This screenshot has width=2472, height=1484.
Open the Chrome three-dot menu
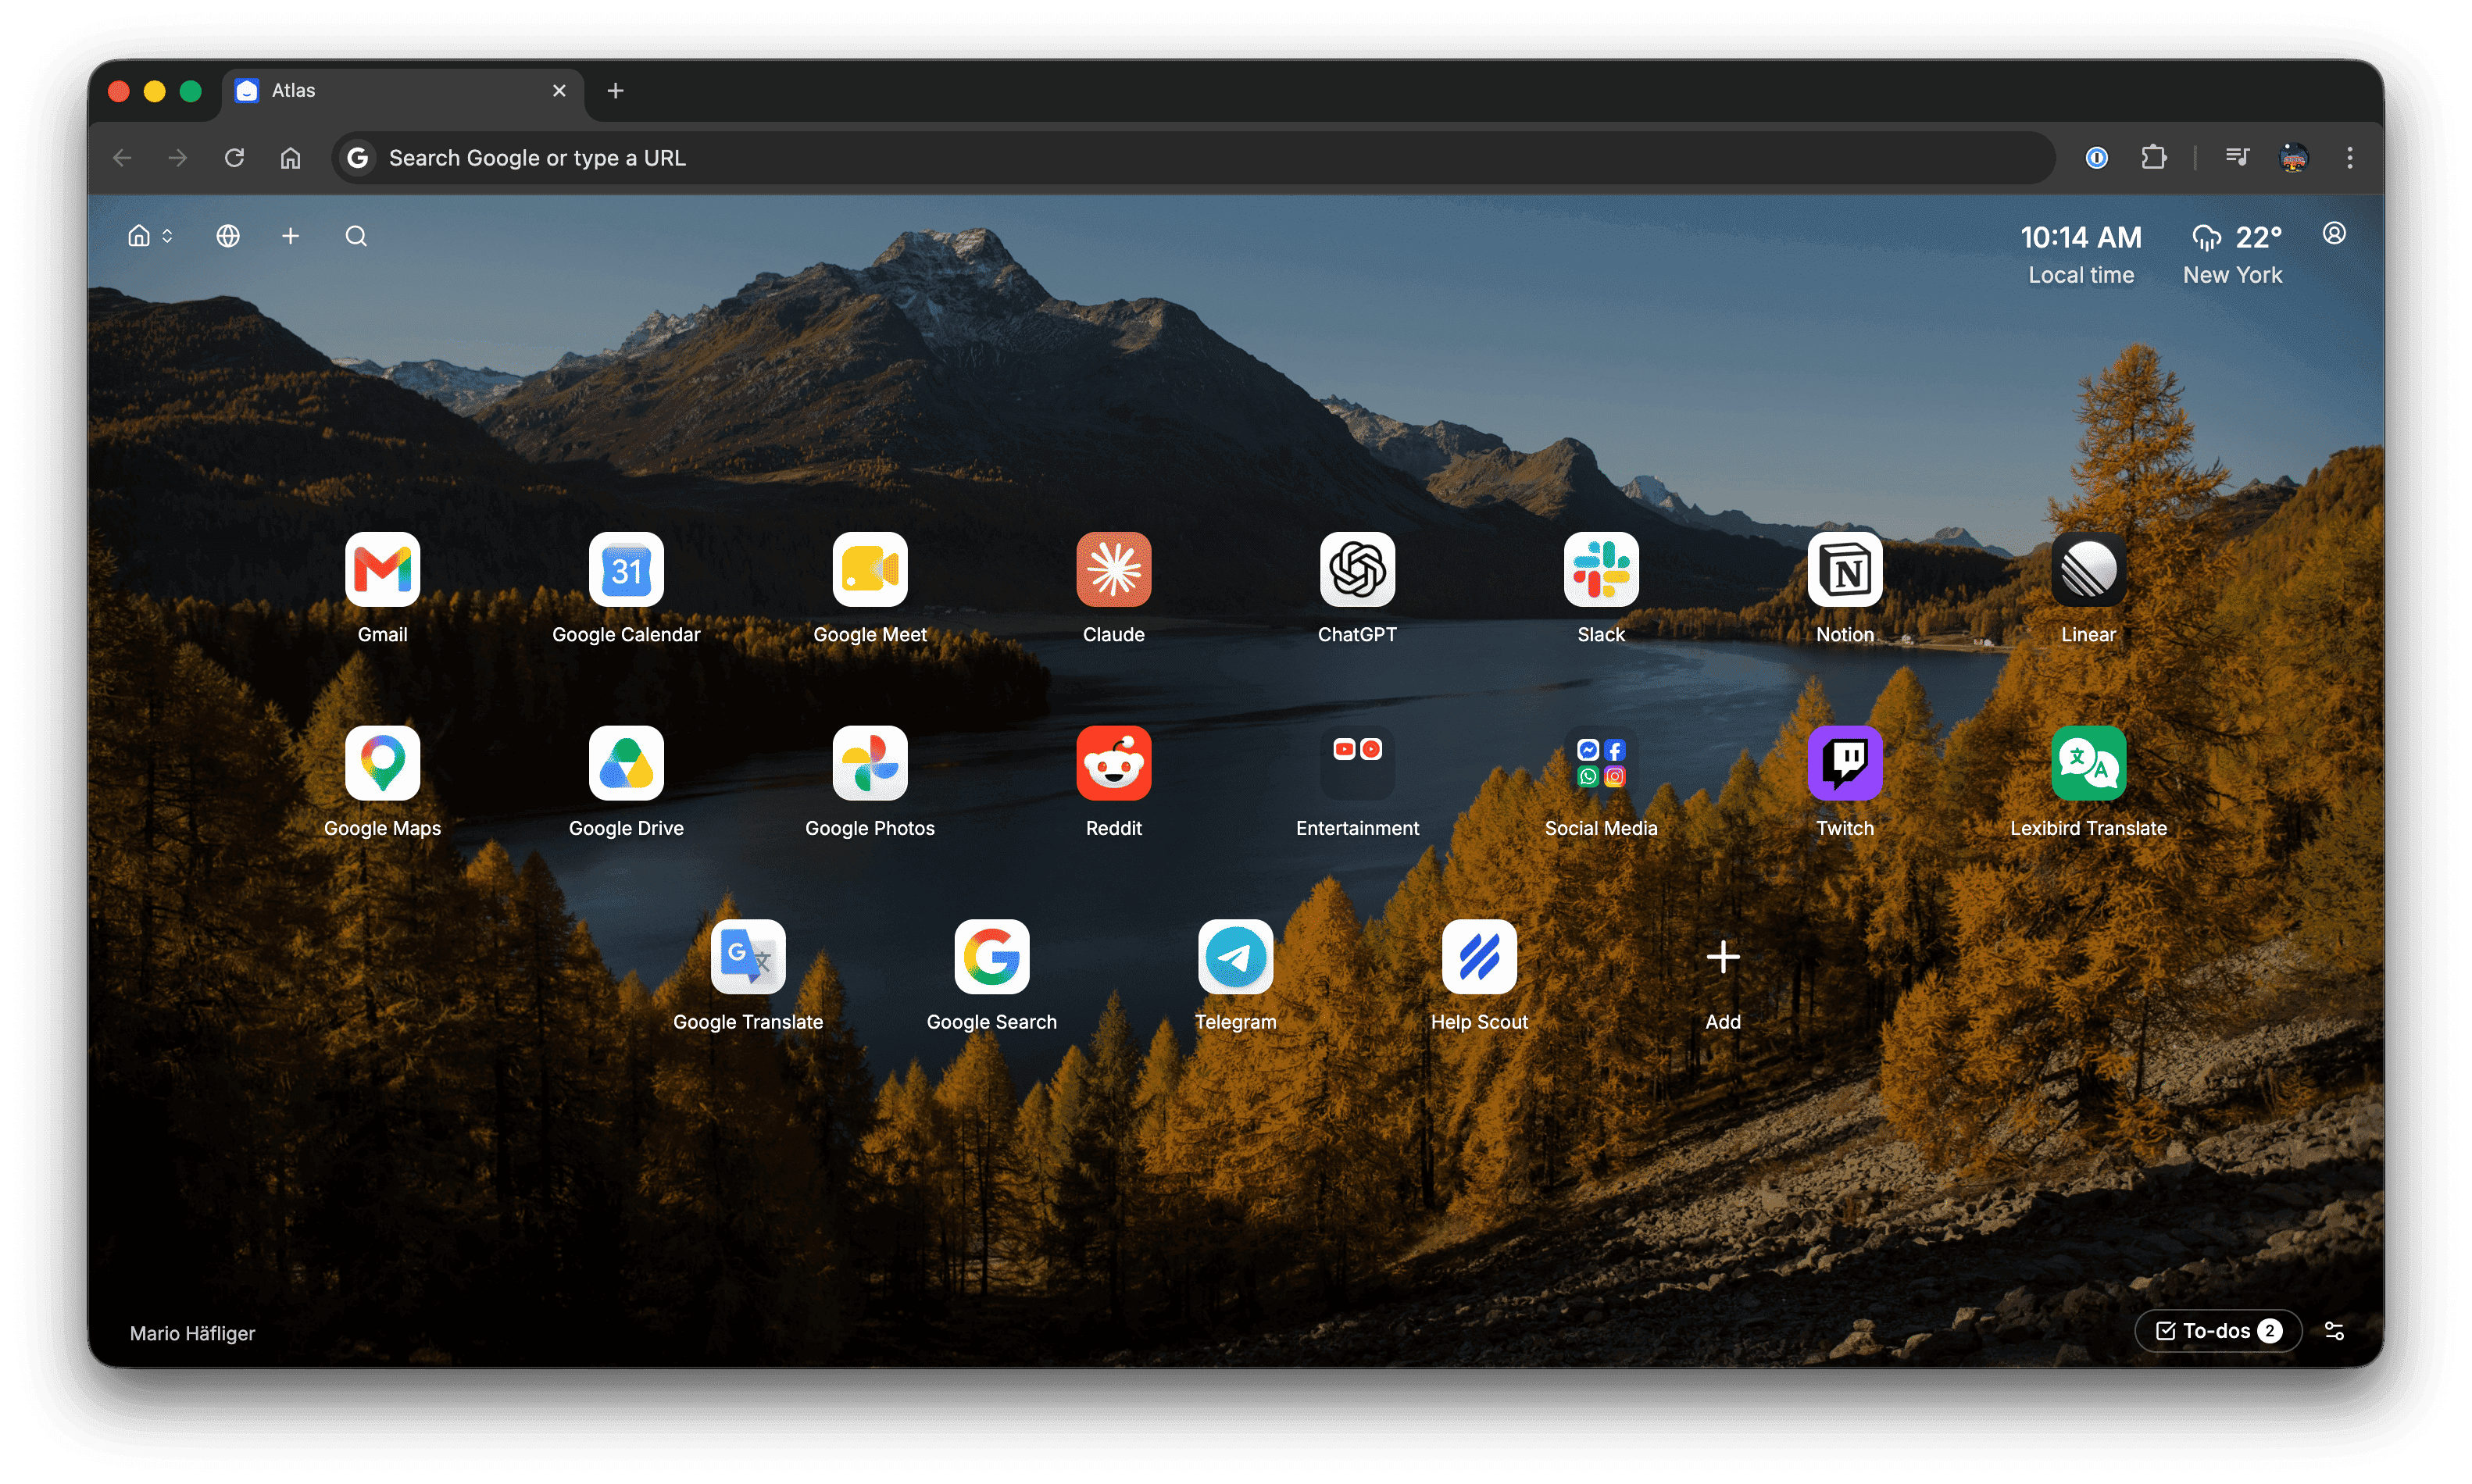(2349, 158)
